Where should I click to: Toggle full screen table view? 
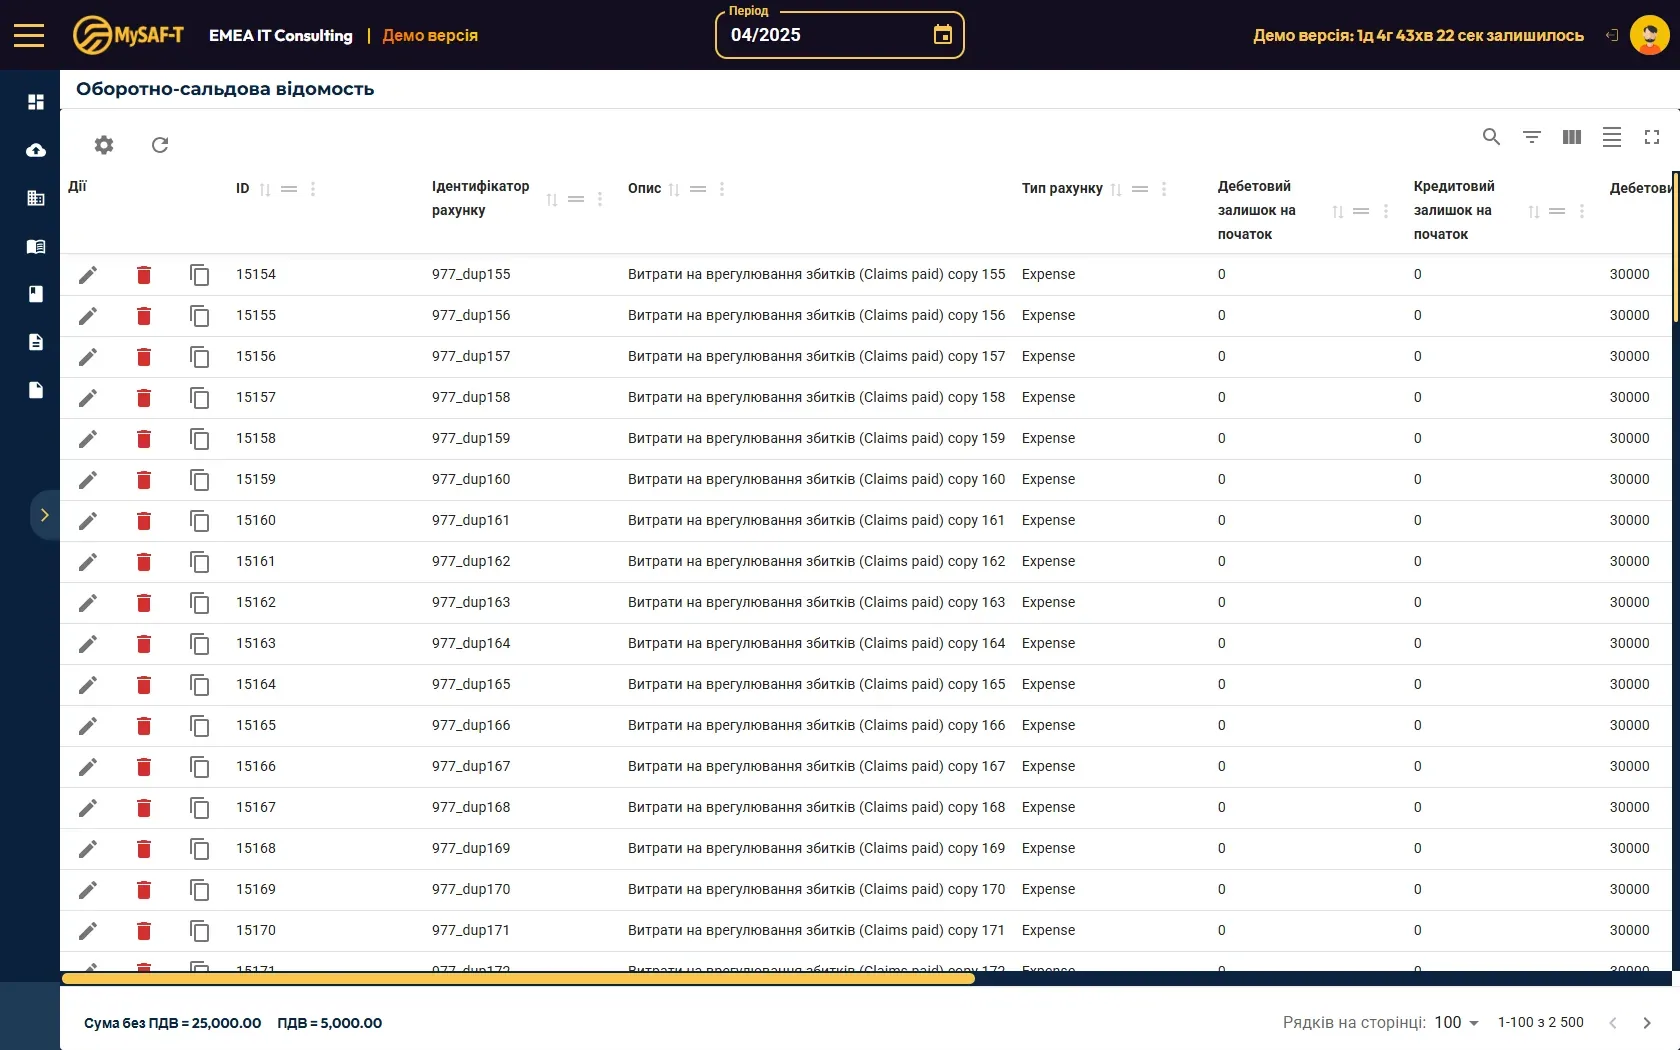[x=1651, y=137]
